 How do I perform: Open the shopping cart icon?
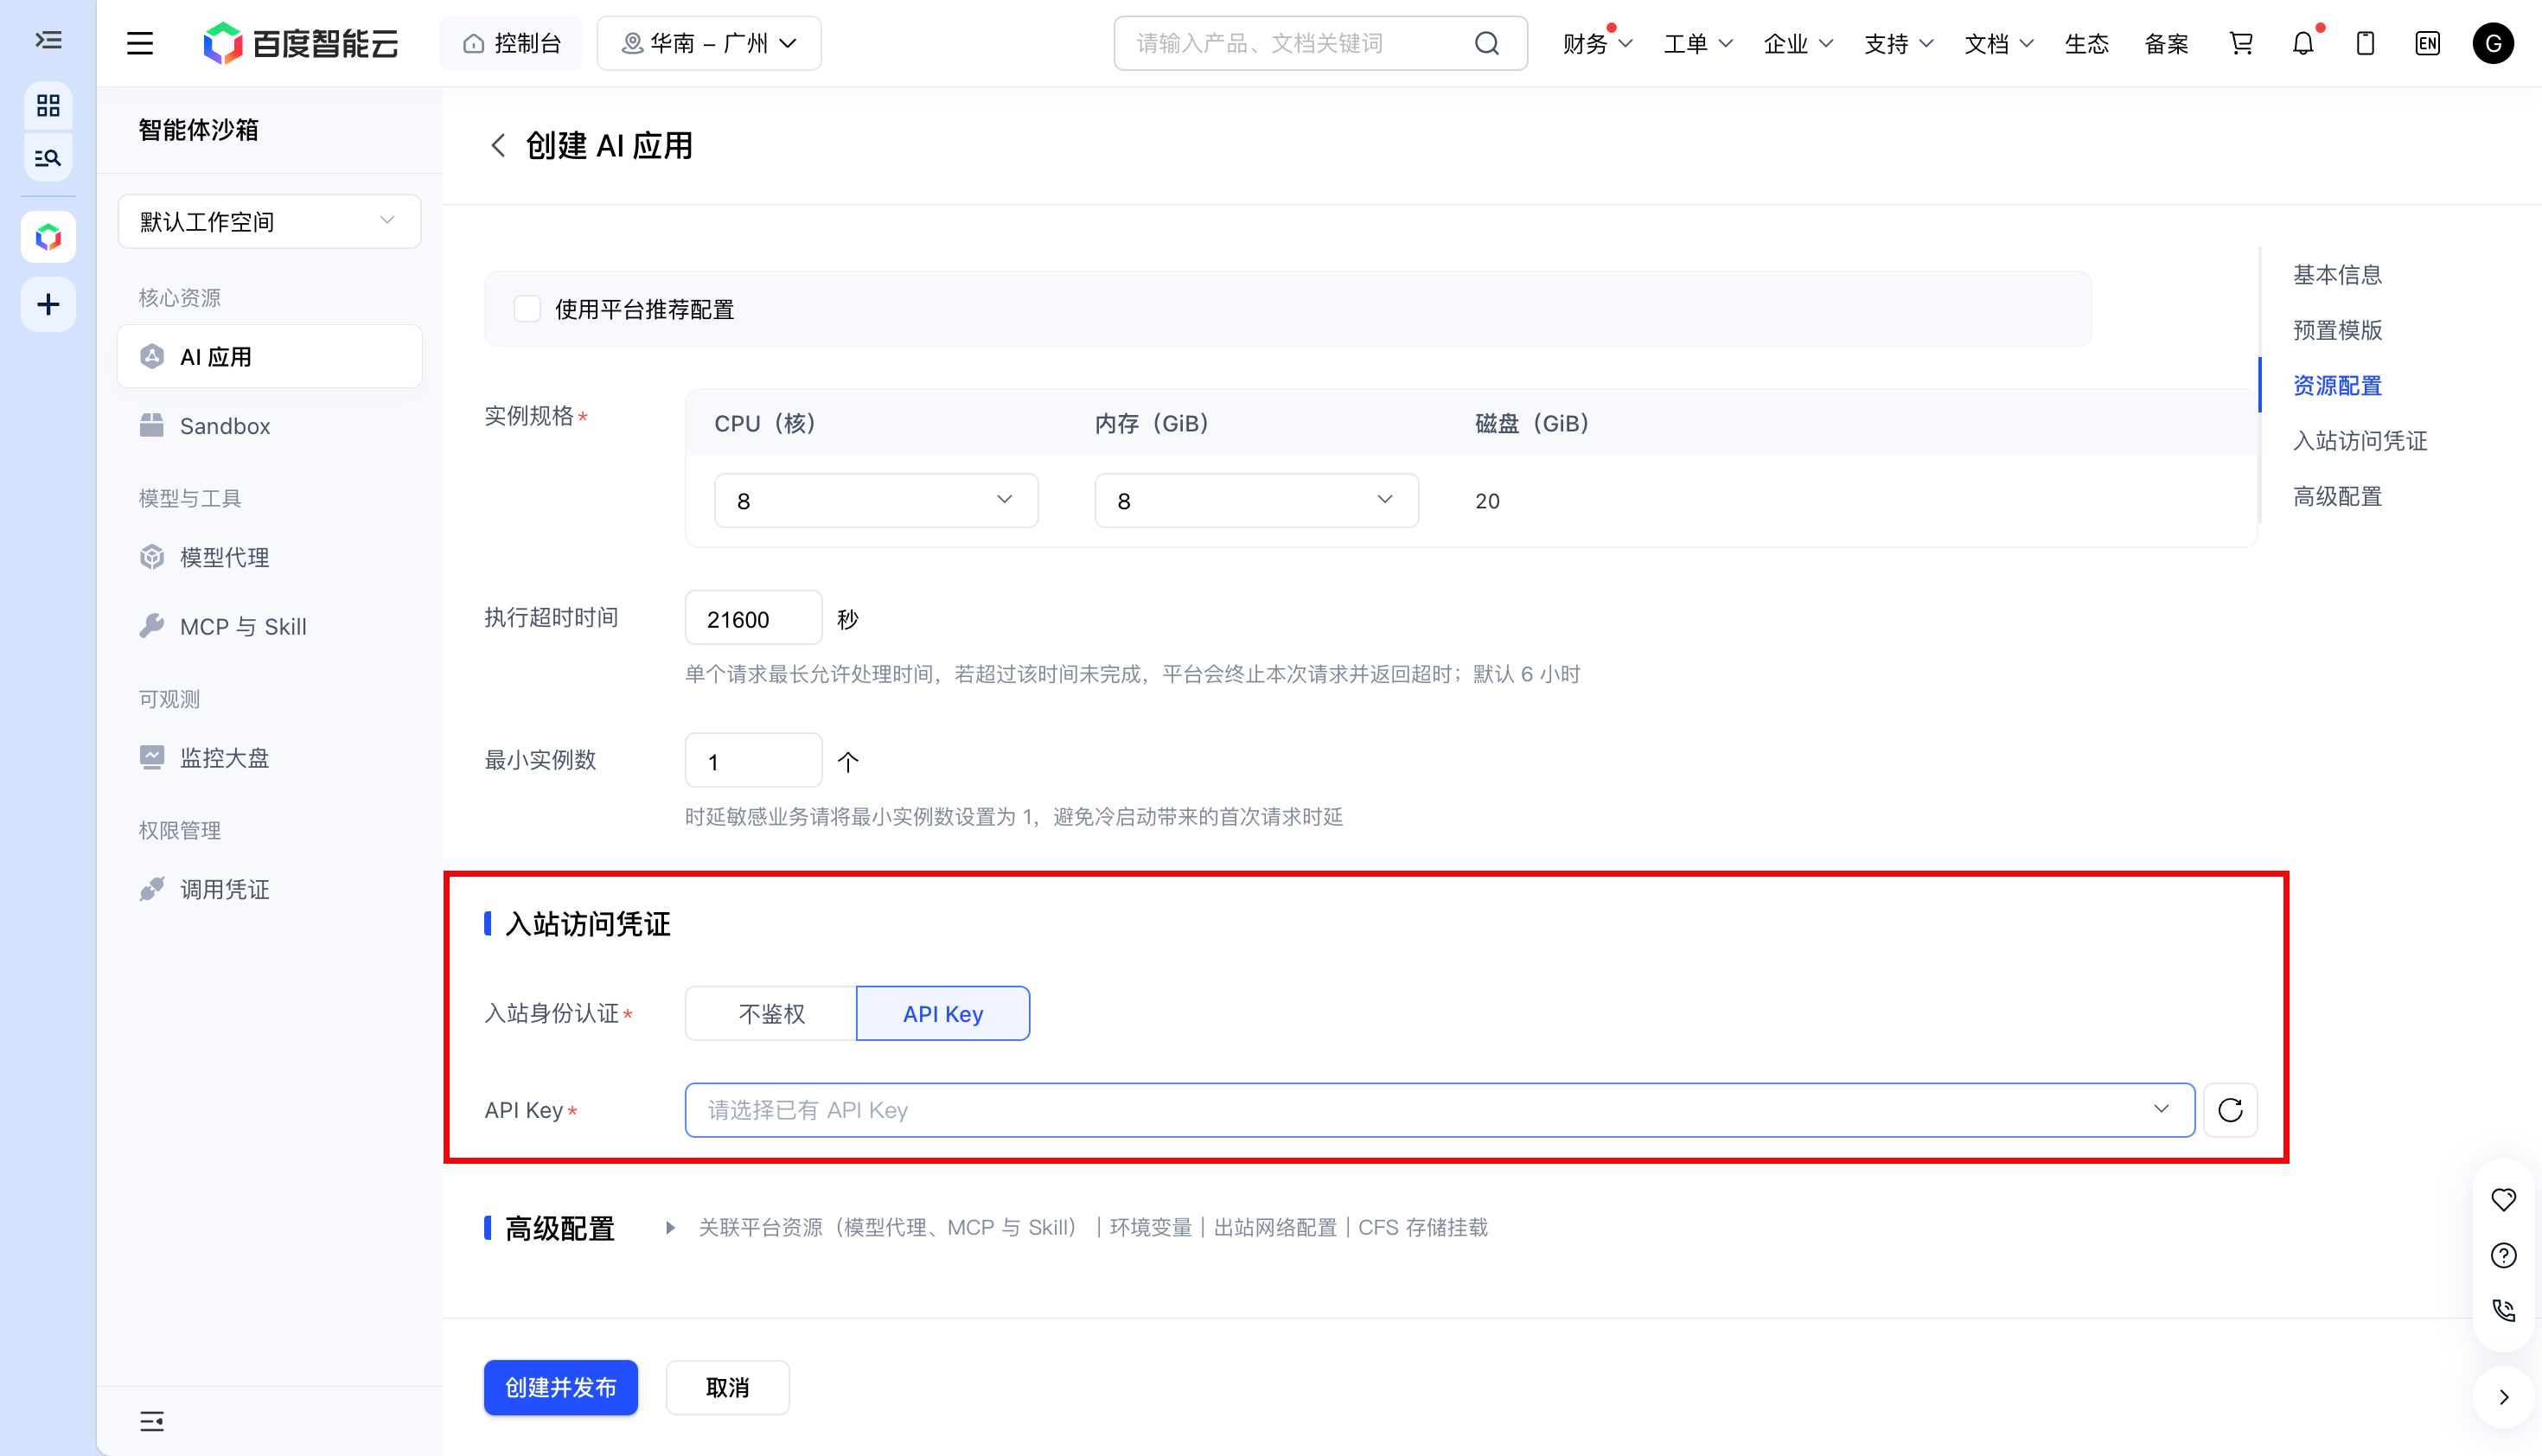(x=2240, y=43)
